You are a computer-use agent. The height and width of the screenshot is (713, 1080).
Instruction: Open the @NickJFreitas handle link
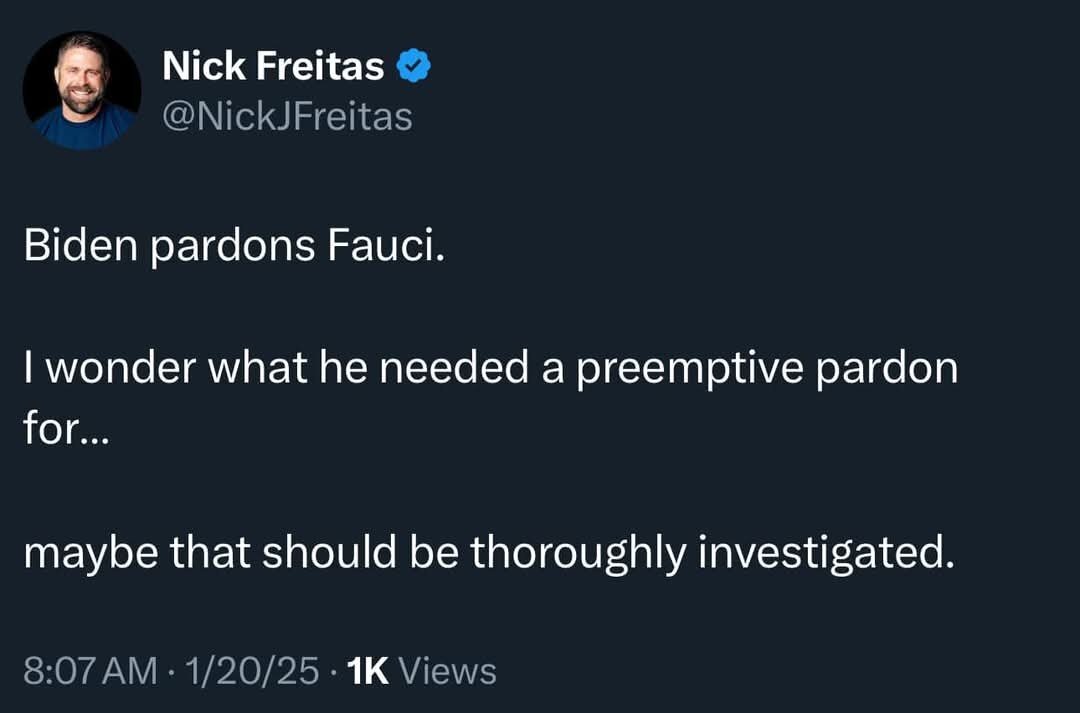[287, 117]
